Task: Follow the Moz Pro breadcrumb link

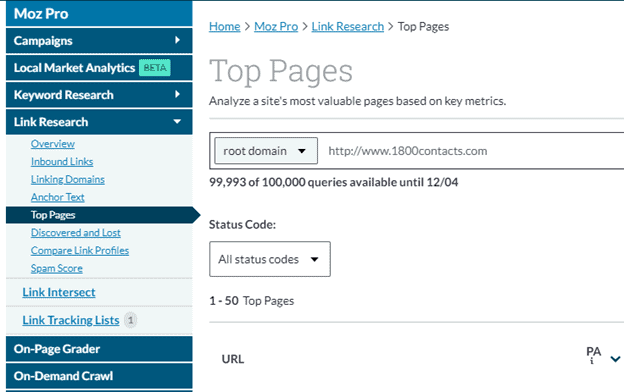Action: [x=276, y=27]
